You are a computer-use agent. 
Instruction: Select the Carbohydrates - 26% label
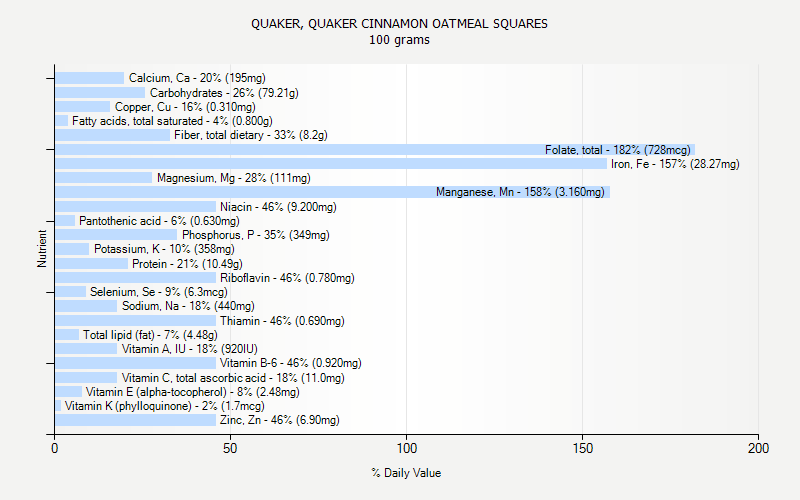click(224, 93)
